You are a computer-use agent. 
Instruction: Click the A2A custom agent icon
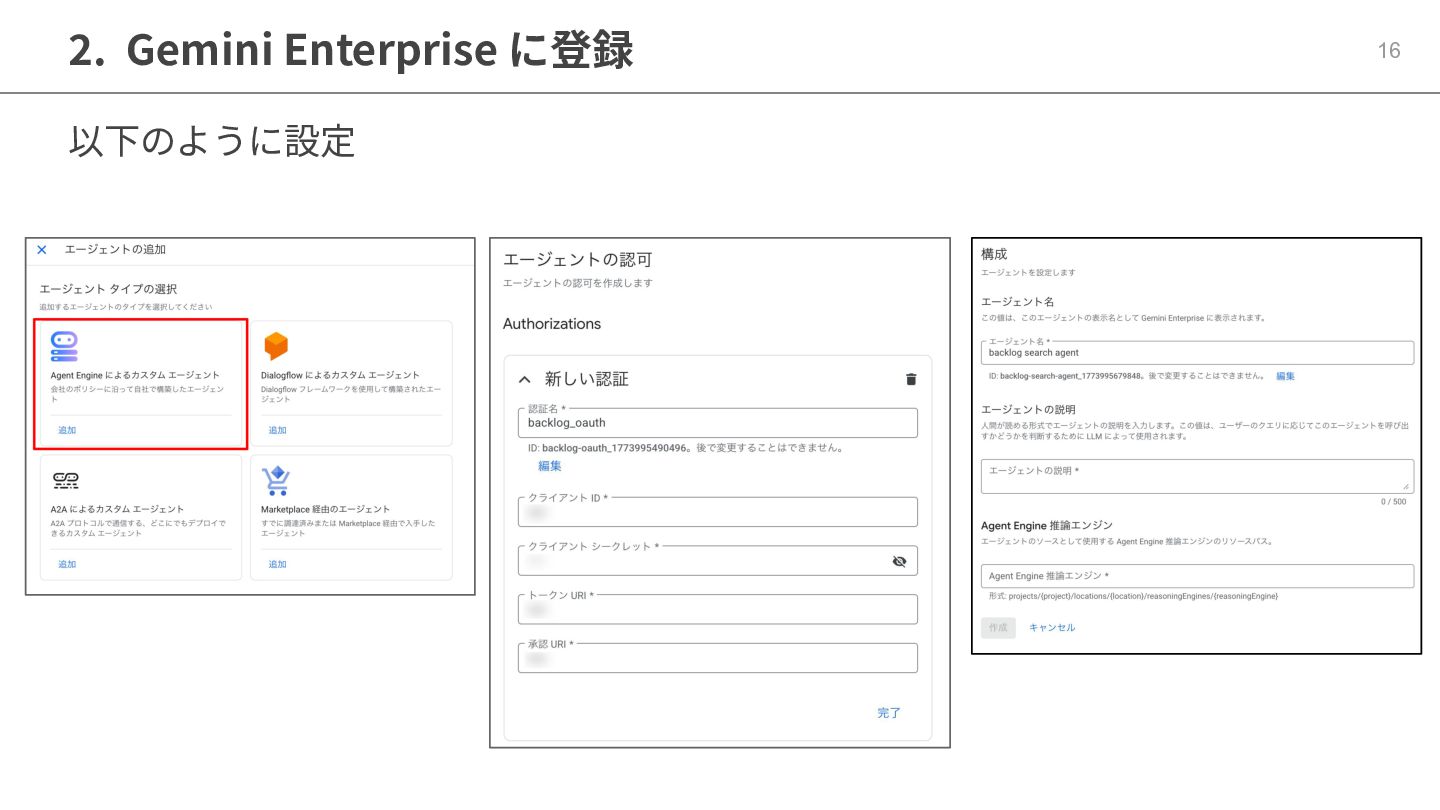click(66, 481)
